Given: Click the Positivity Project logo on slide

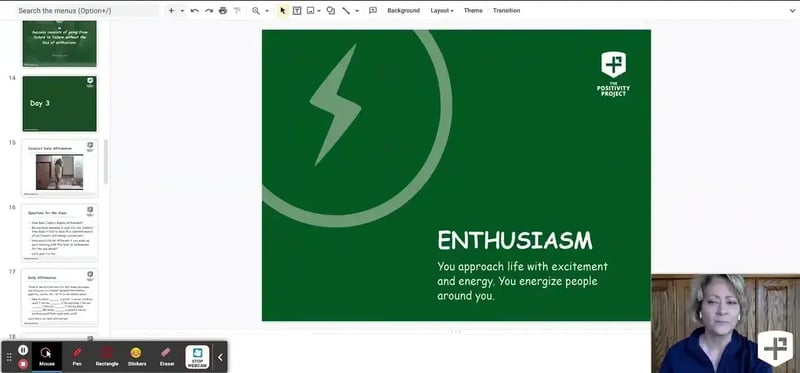Looking at the screenshot, I should pyautogui.click(x=613, y=74).
